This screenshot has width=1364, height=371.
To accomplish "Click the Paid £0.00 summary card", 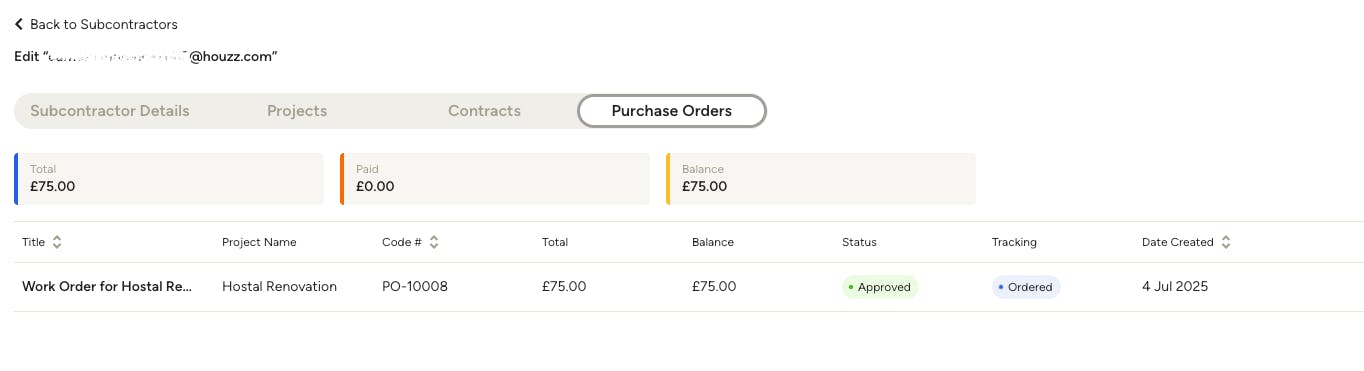I will click(495, 179).
